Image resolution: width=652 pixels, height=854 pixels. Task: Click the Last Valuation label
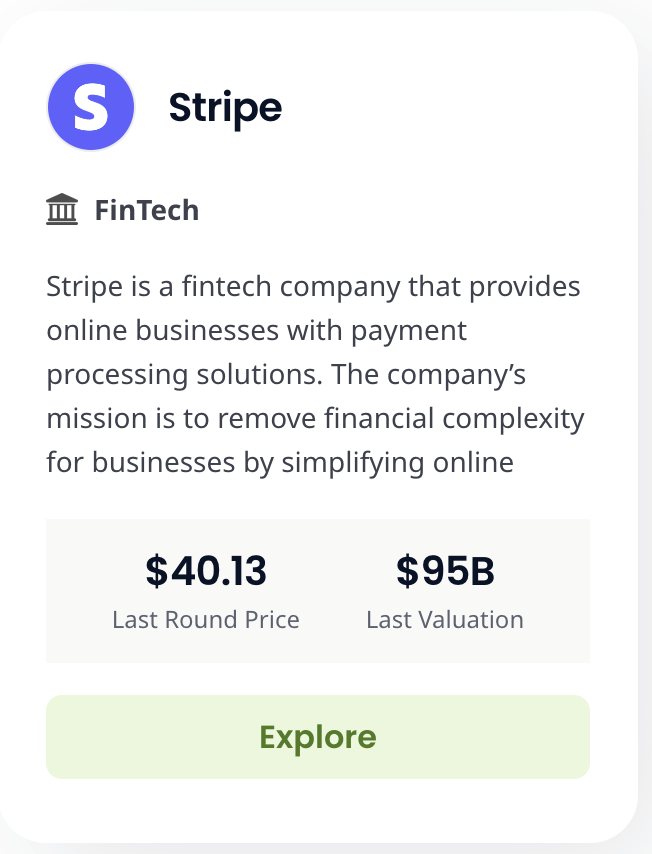pyautogui.click(x=445, y=620)
